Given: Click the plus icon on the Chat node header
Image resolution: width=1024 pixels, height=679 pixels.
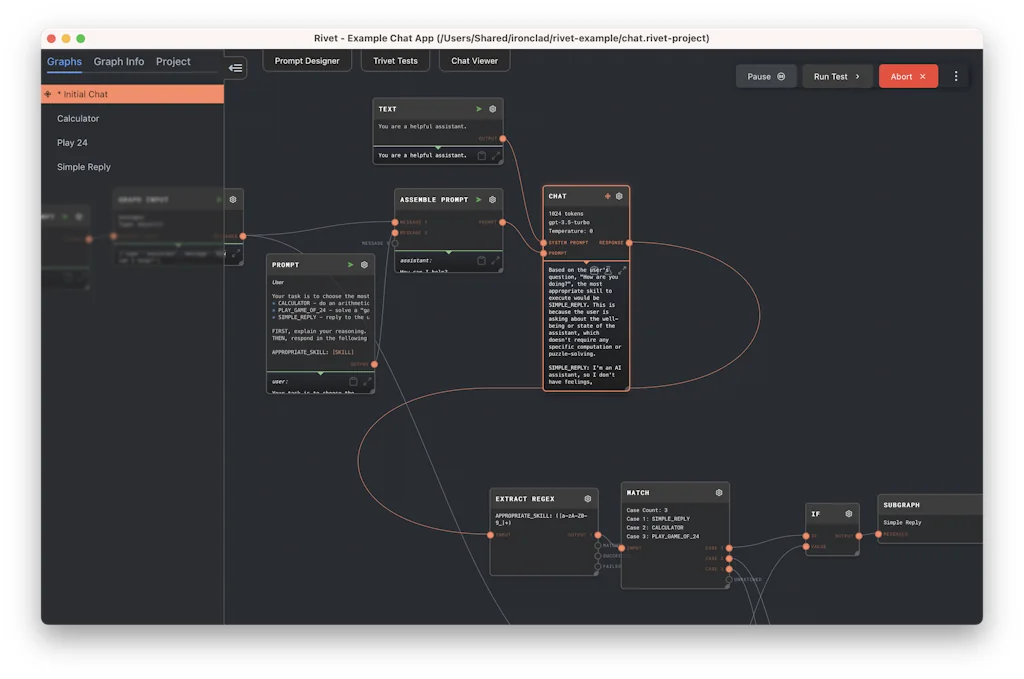Looking at the screenshot, I should click(x=607, y=196).
